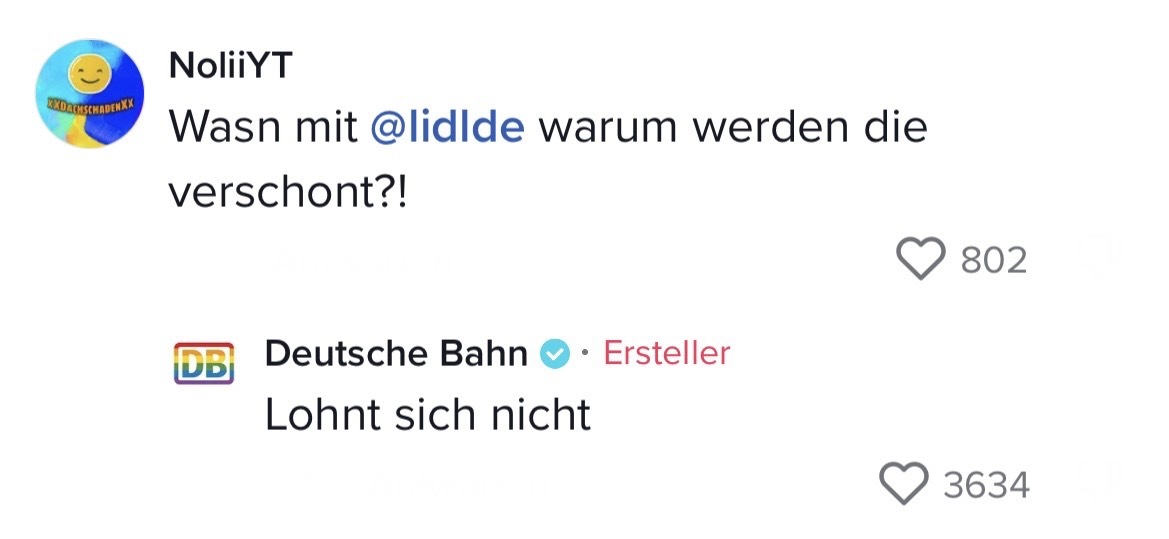Click the word "Lohnt" in the reply
The width and height of the screenshot is (1169, 539).
click(x=310, y=415)
